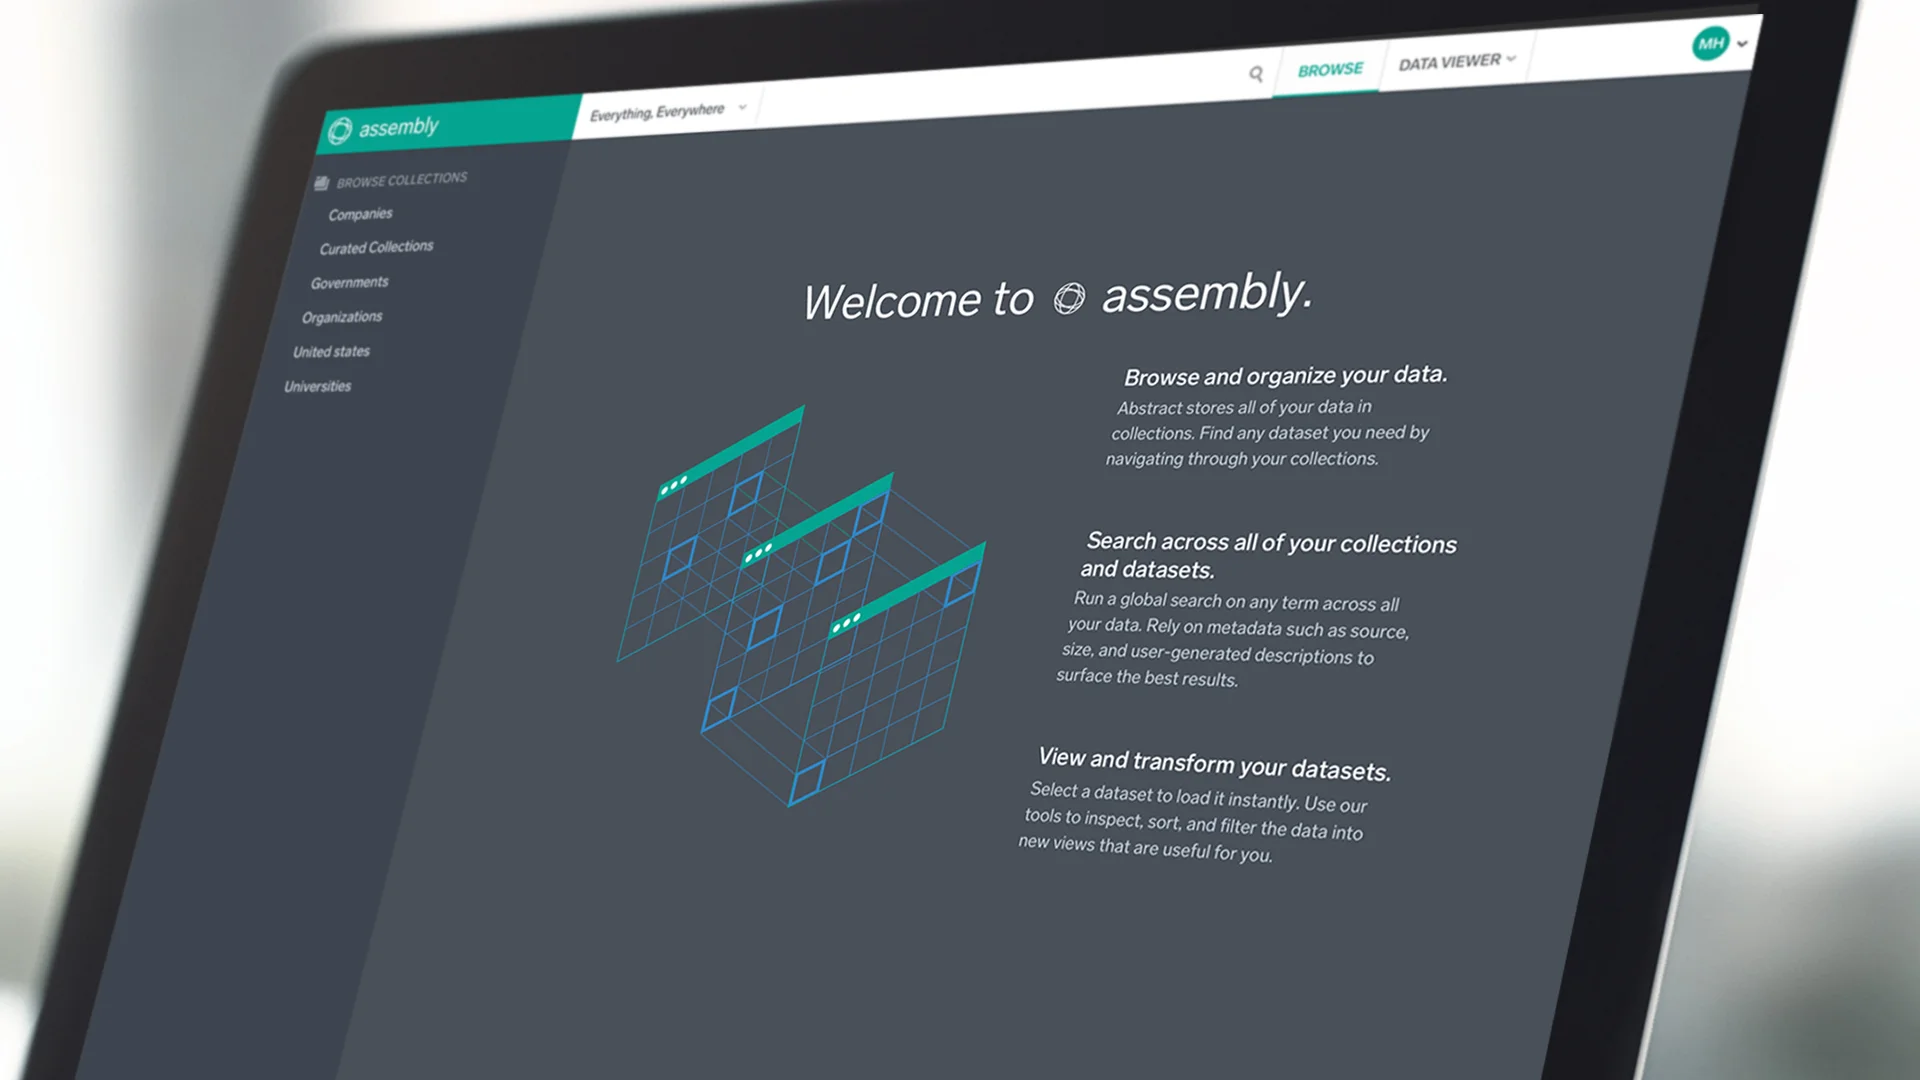The width and height of the screenshot is (1920, 1080).
Task: Switch to the BROWSE tab
Action: click(x=1330, y=70)
